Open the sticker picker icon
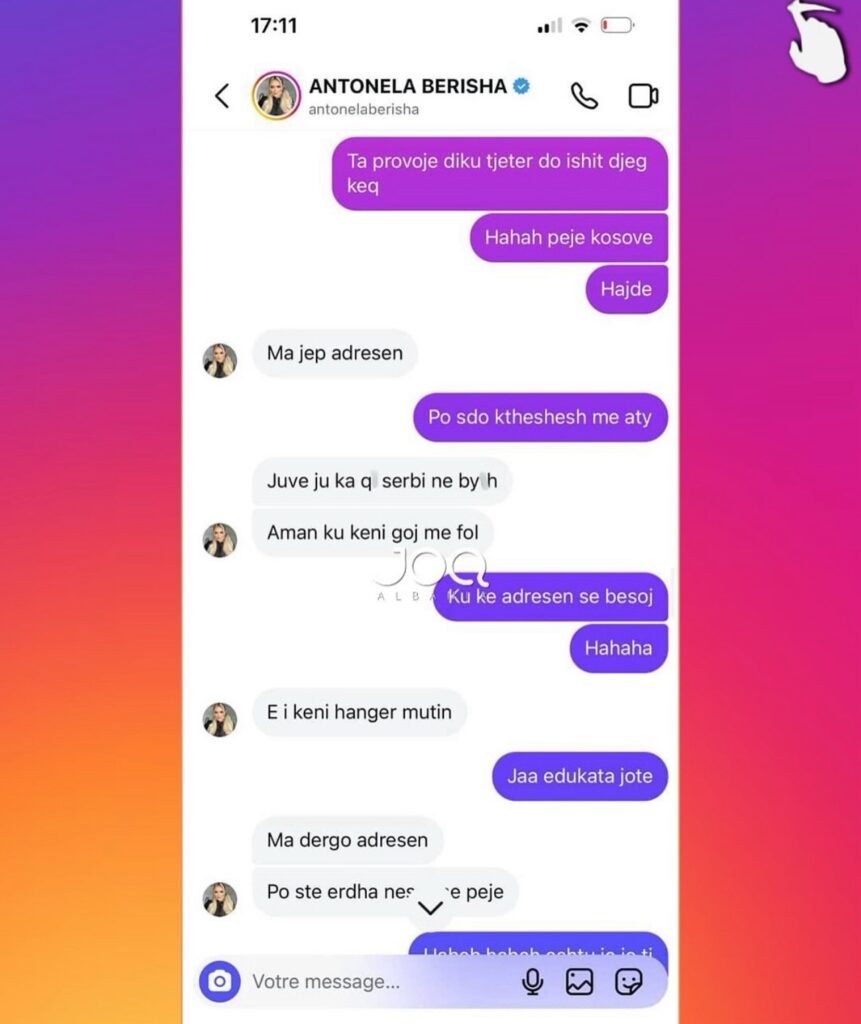This screenshot has height=1024, width=861. (x=628, y=982)
